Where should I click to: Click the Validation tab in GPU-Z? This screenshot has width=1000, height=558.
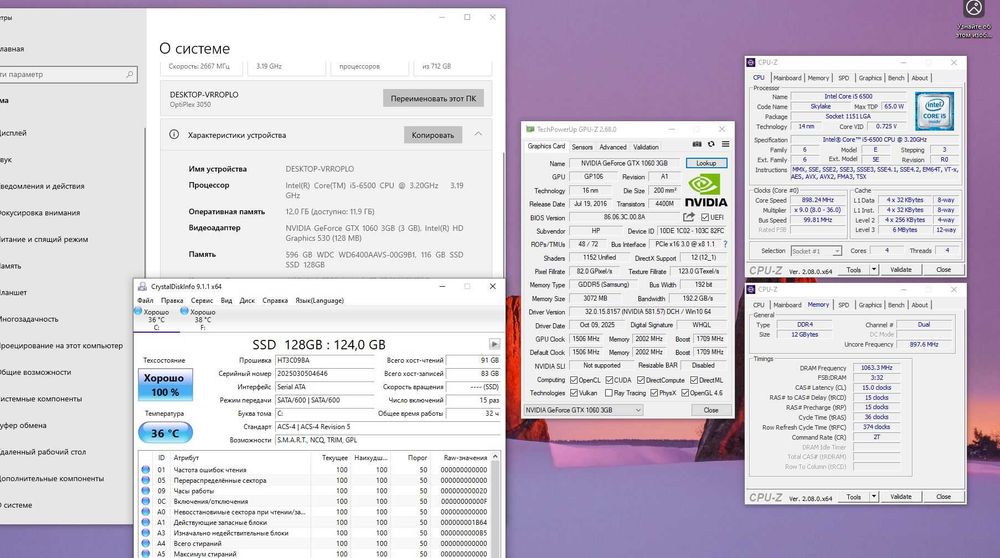click(x=646, y=147)
